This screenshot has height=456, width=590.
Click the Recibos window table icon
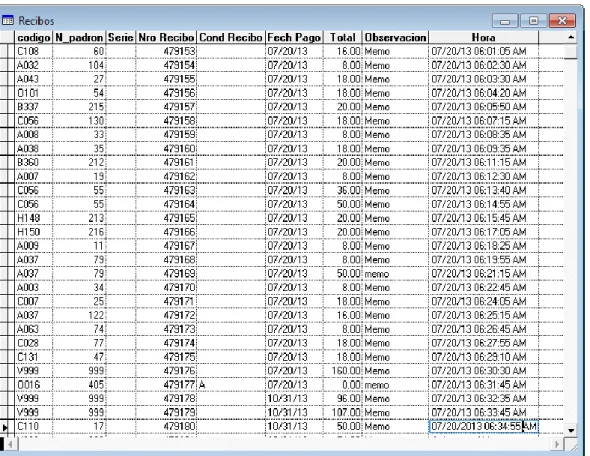pyautogui.click(x=8, y=20)
